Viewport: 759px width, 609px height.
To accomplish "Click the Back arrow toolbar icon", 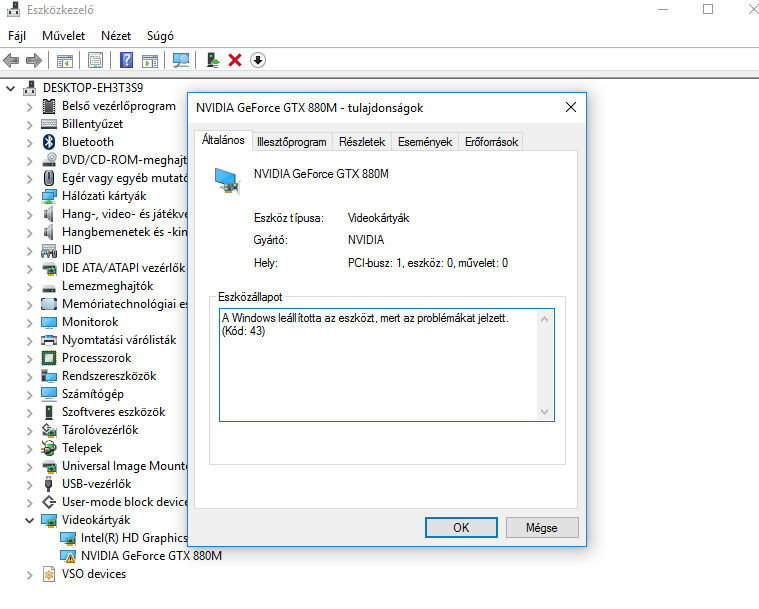I will coord(11,61).
